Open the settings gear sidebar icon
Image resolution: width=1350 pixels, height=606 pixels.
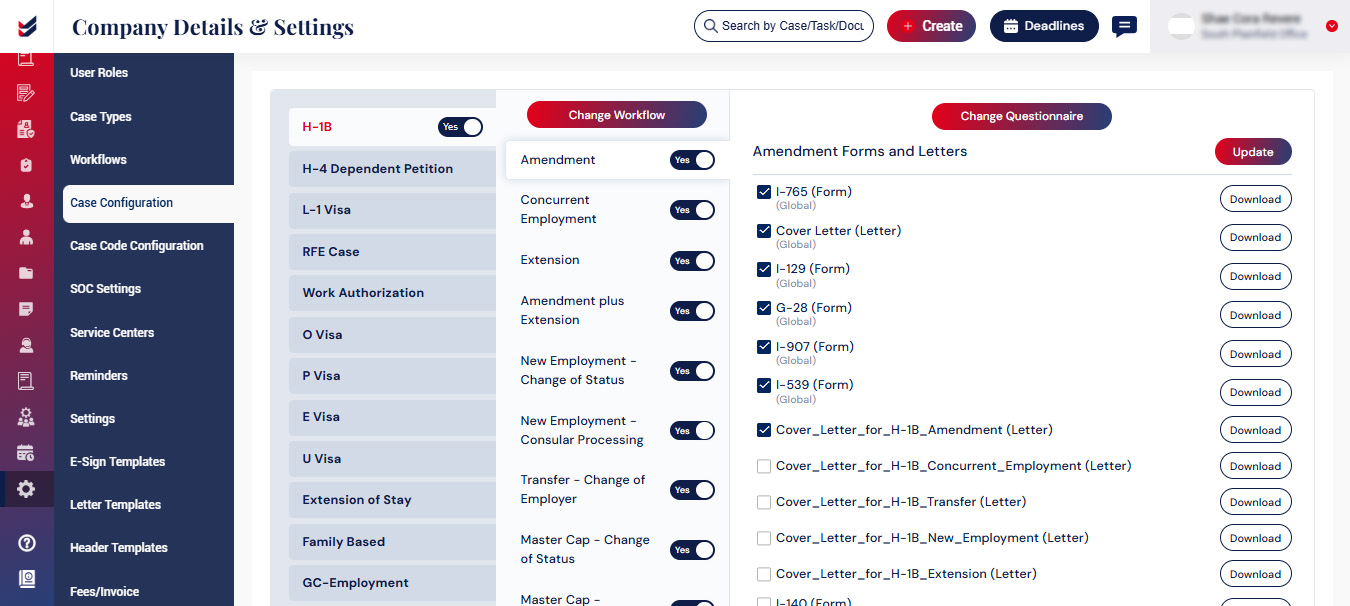click(x=26, y=489)
